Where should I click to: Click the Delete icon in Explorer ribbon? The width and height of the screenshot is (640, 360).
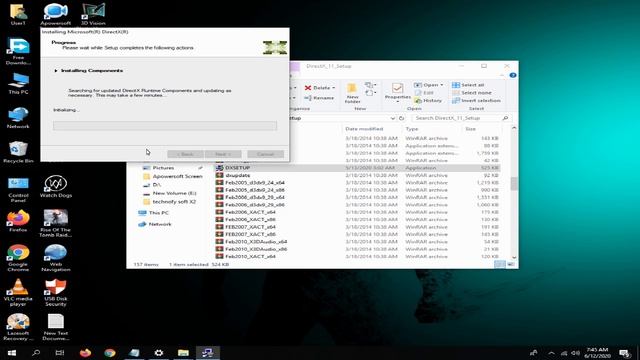pos(308,88)
